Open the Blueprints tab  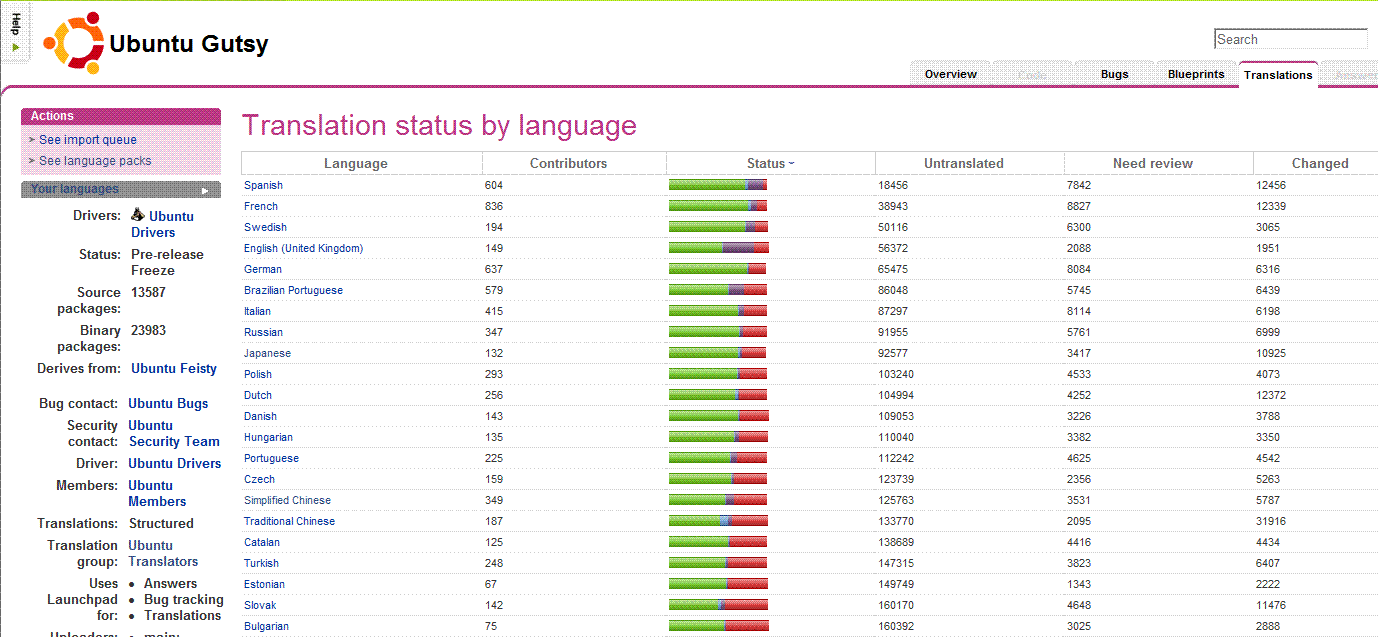(1196, 74)
